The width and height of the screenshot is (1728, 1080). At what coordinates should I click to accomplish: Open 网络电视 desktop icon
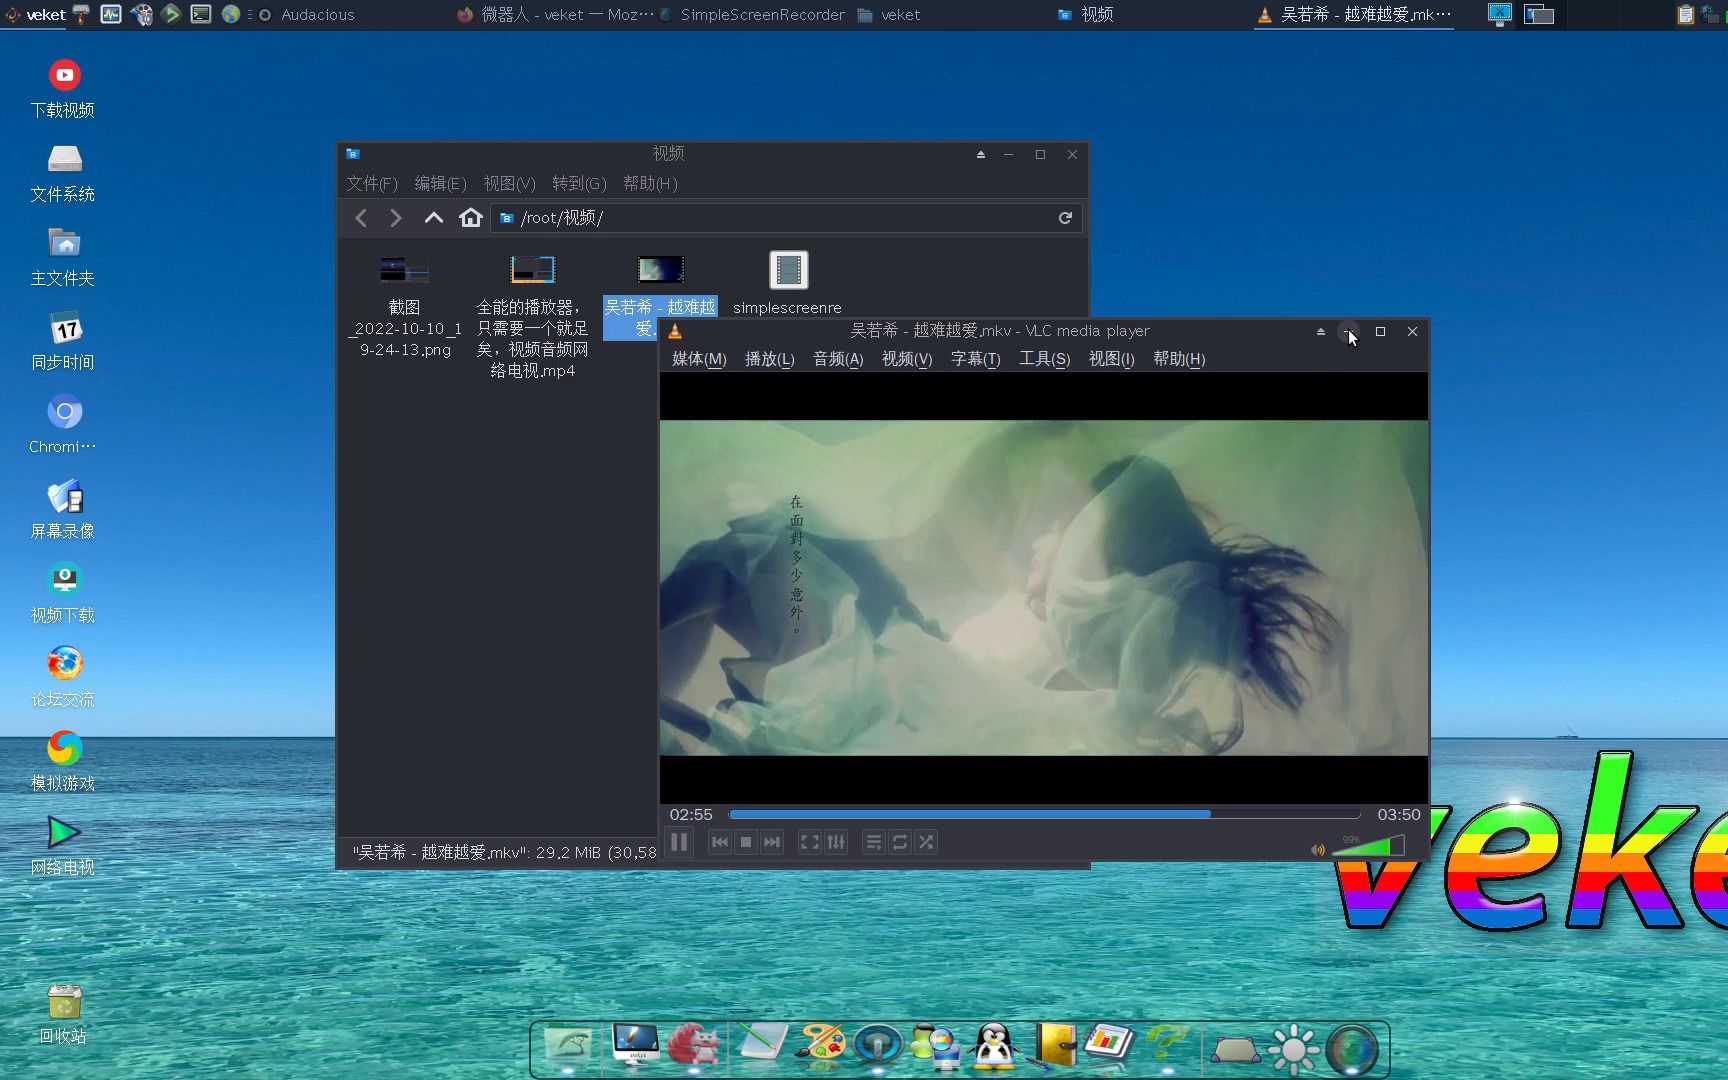(63, 847)
